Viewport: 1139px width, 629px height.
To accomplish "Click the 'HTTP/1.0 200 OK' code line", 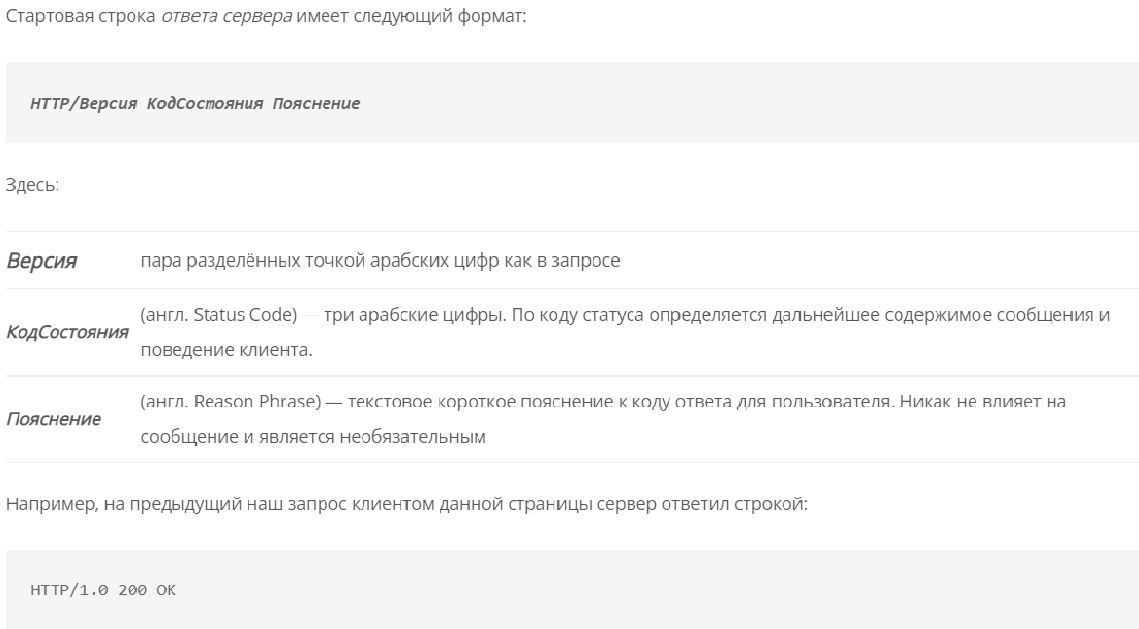I will coord(102,590).
